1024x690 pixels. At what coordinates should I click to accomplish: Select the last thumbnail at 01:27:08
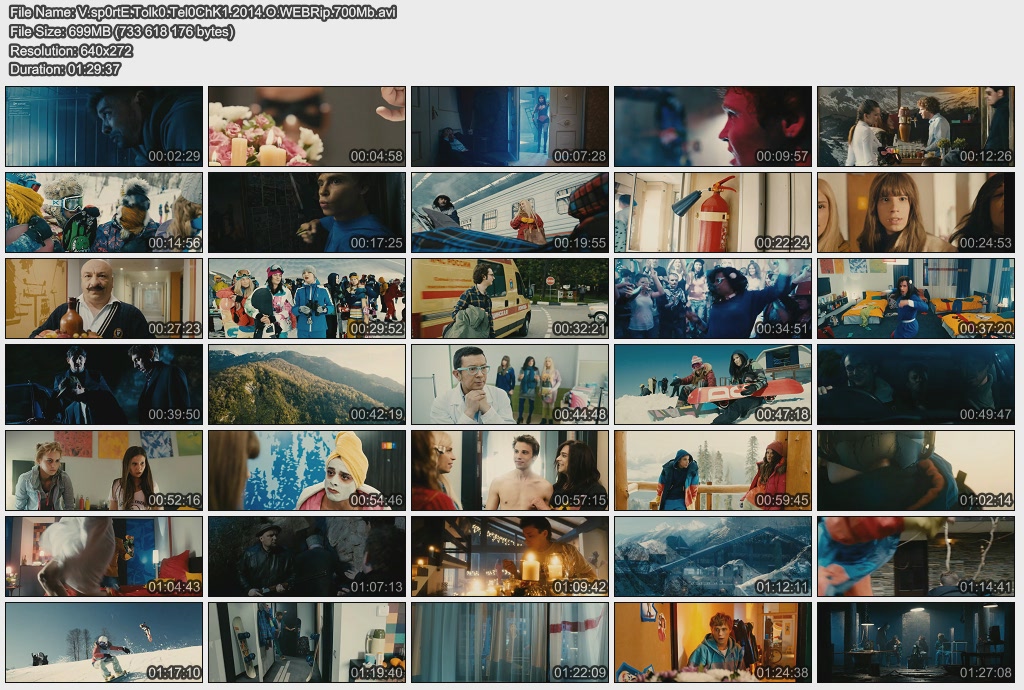[915, 642]
